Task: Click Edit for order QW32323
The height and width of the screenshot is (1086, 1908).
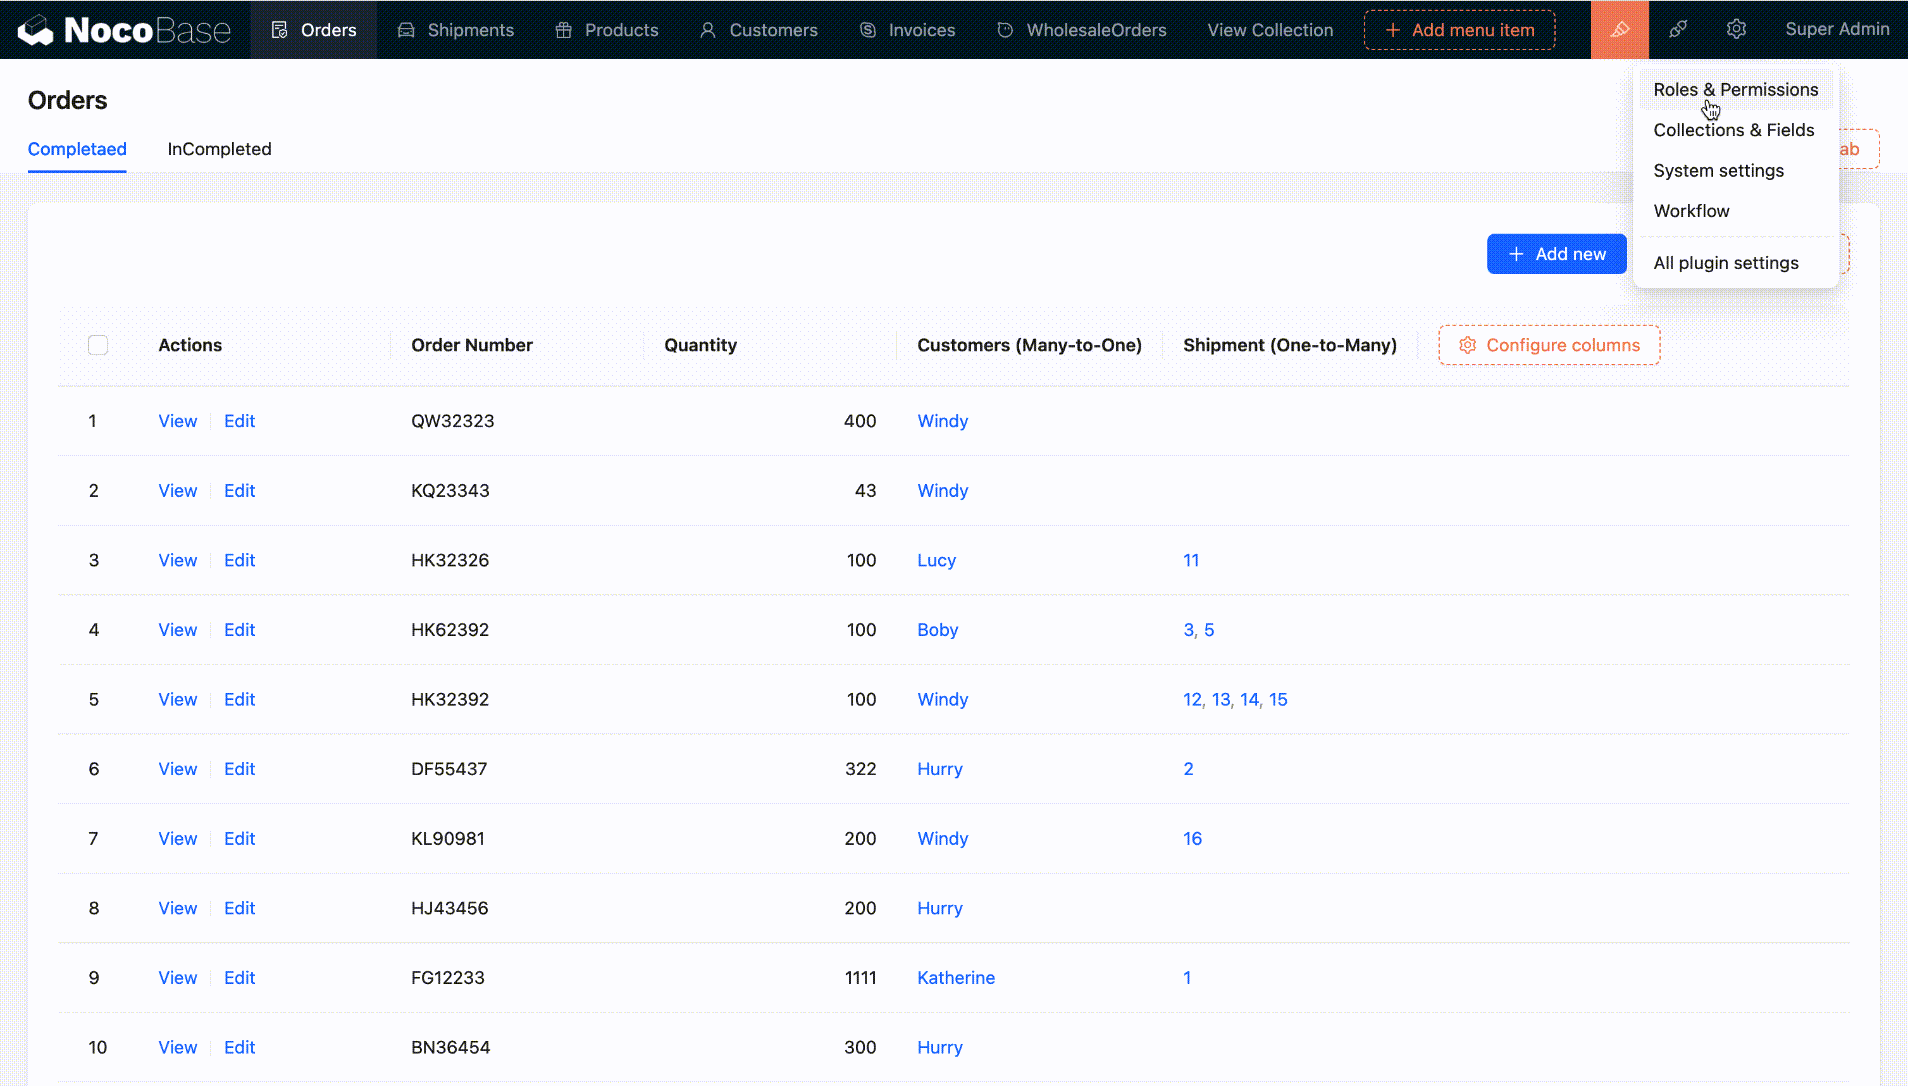Action: click(239, 421)
